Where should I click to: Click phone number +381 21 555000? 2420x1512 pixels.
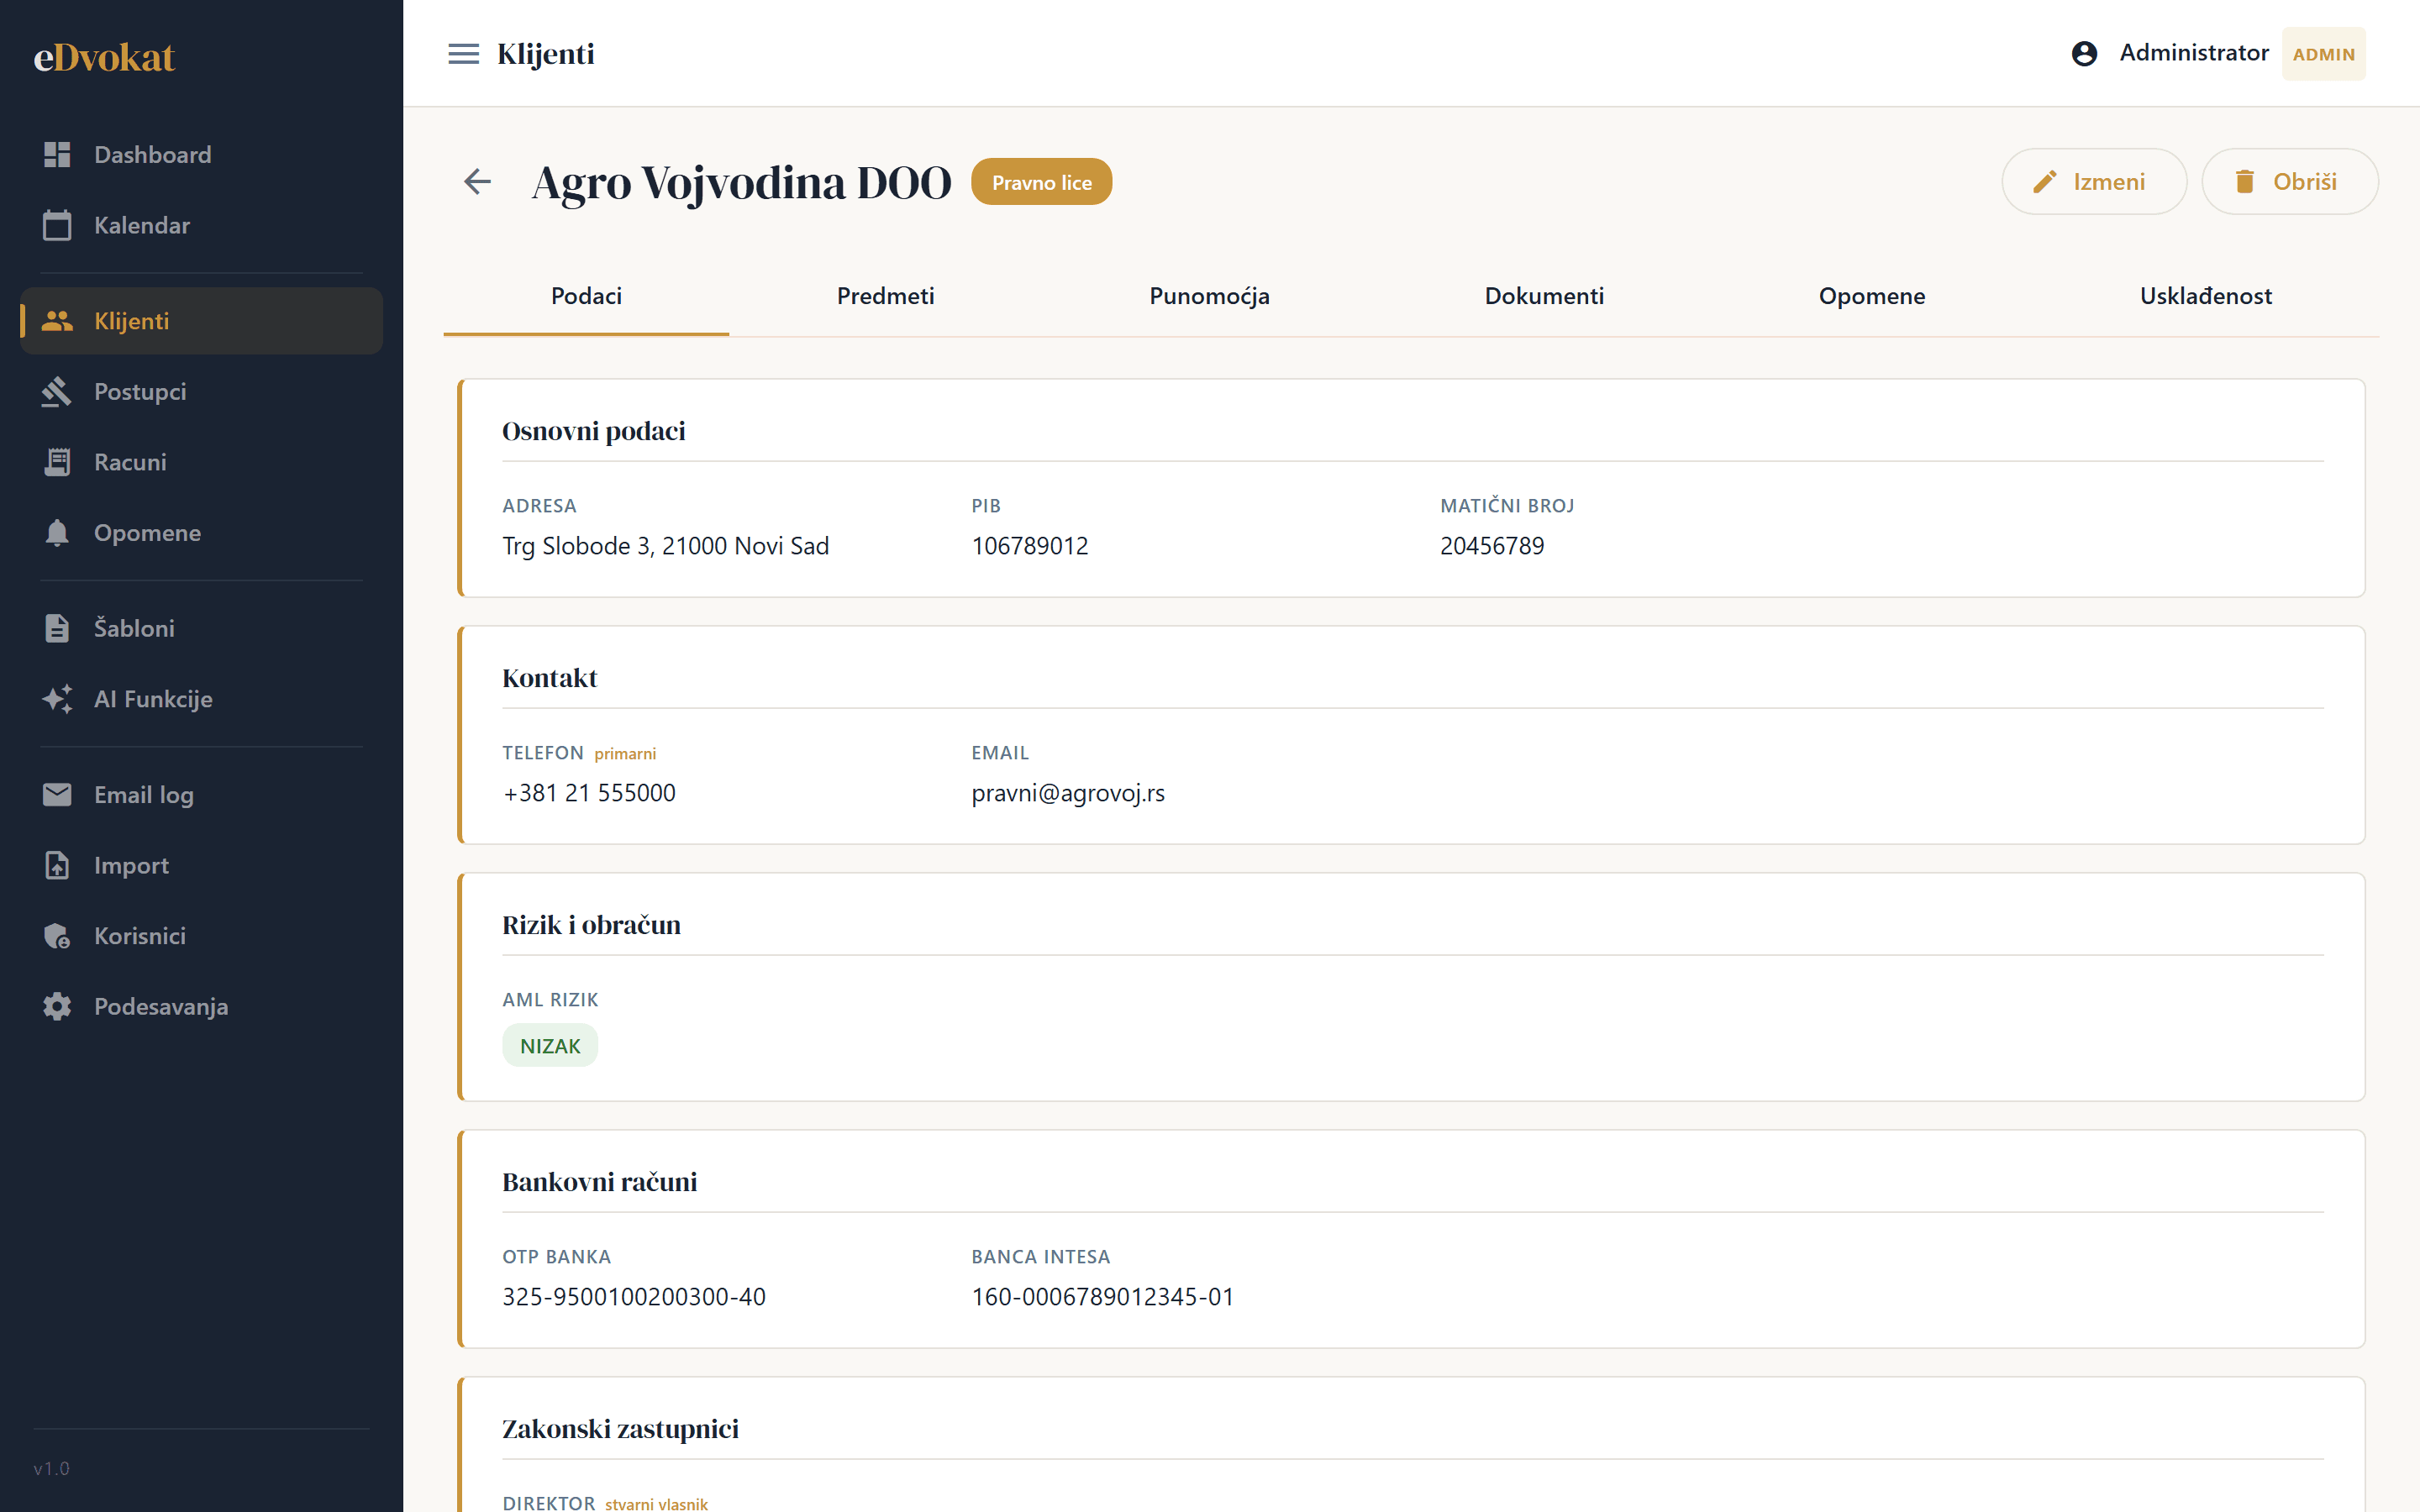[x=589, y=793]
